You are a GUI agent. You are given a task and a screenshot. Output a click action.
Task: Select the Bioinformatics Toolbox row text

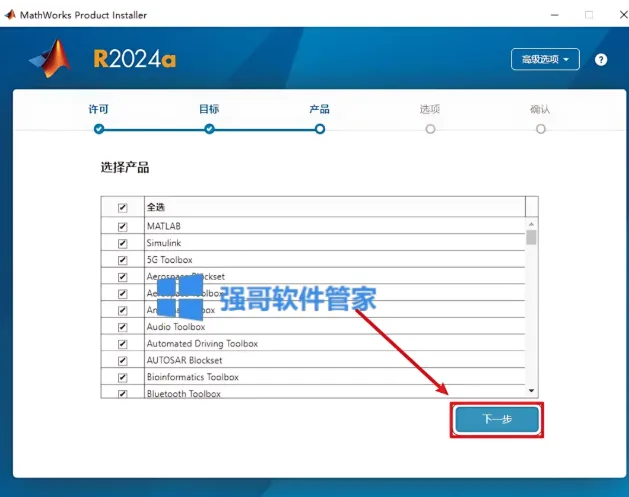193,377
